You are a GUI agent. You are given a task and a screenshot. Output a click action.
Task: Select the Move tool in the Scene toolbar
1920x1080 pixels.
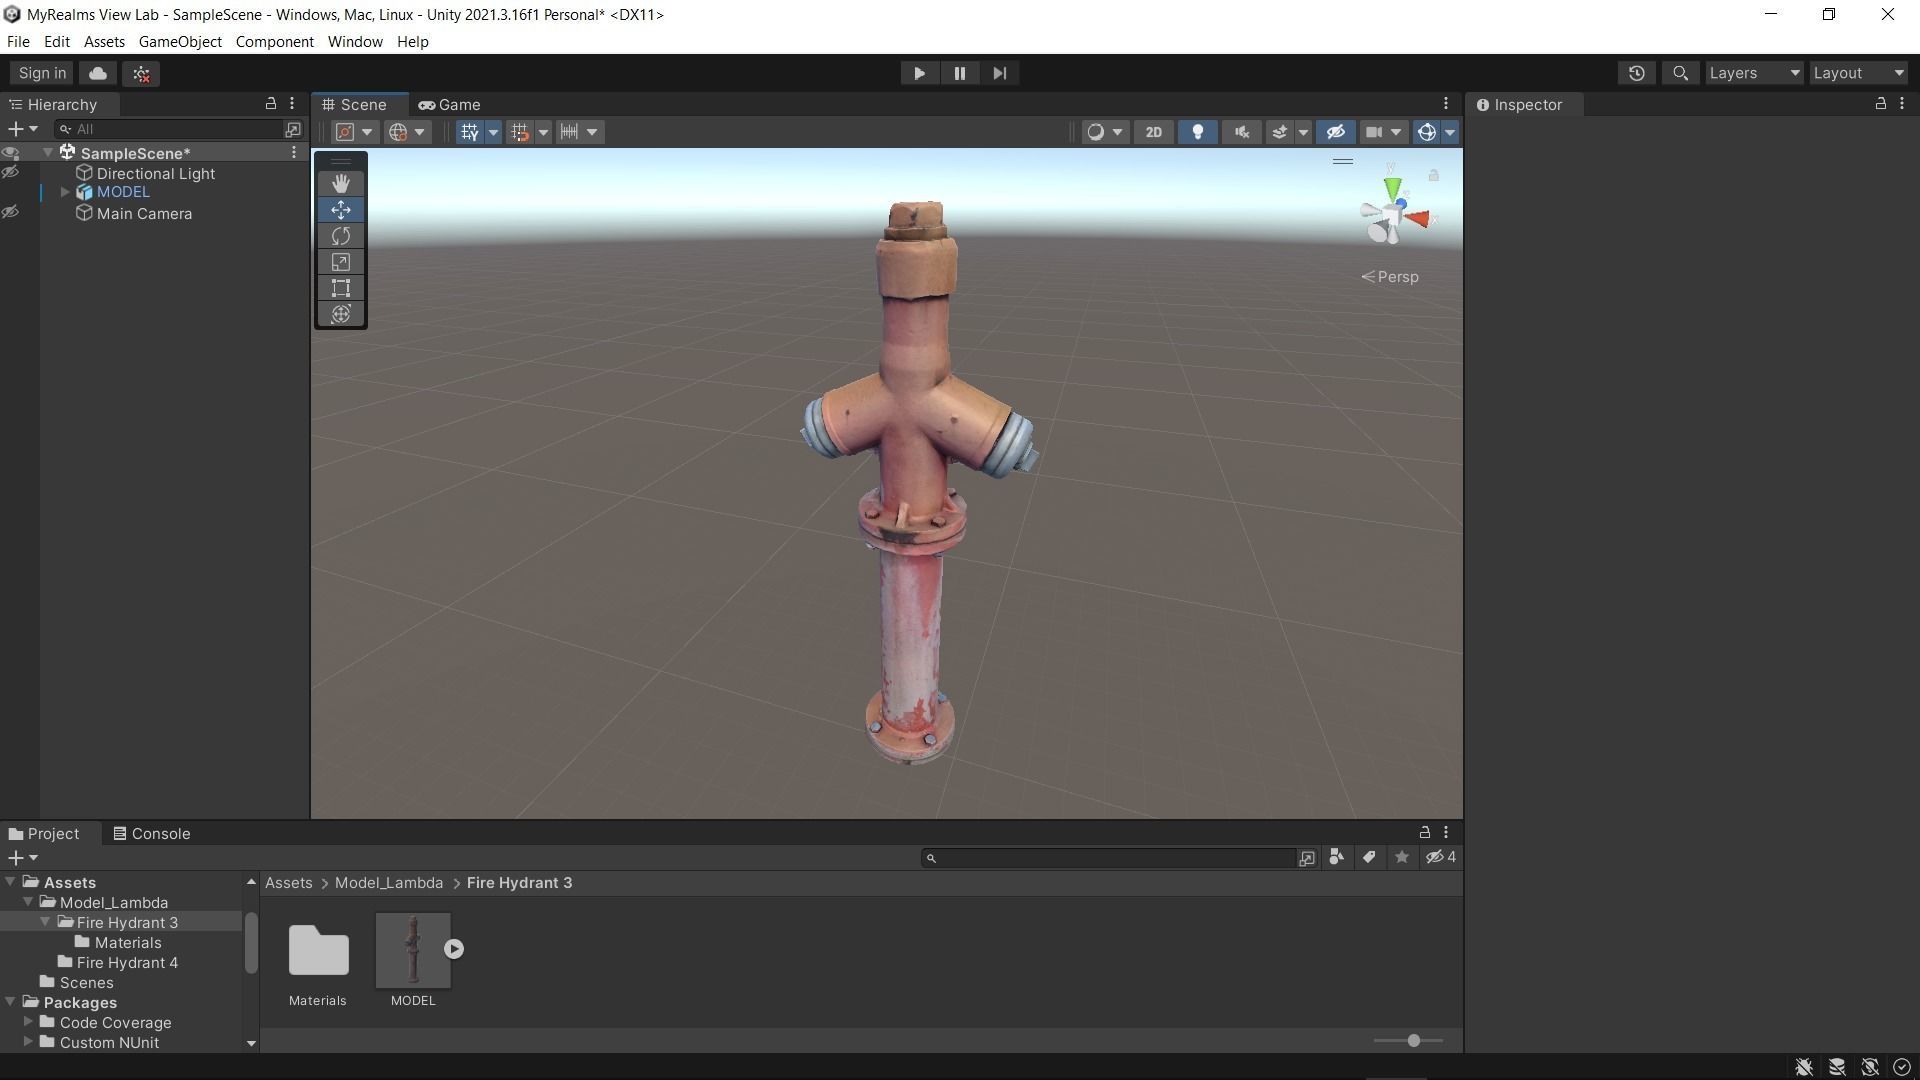pyautogui.click(x=341, y=210)
